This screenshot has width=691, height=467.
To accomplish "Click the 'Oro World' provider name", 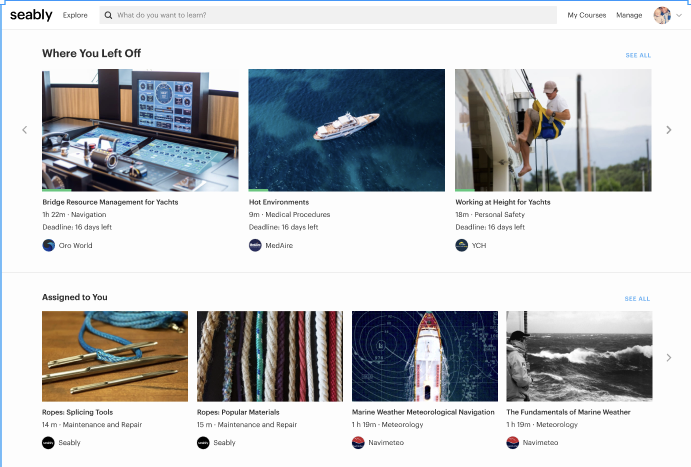I will tap(75, 245).
